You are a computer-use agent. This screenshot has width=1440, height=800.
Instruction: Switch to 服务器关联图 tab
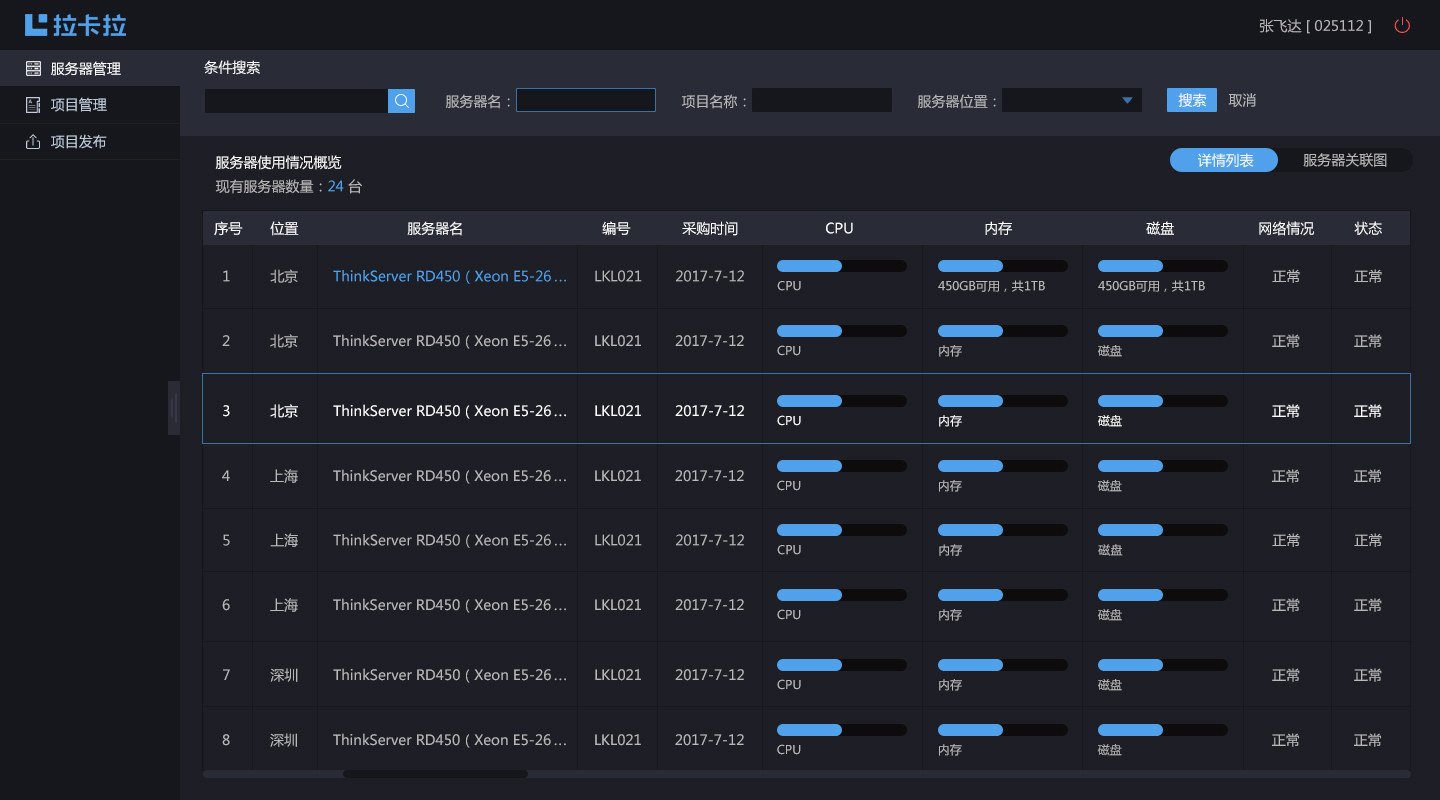tap(1345, 160)
